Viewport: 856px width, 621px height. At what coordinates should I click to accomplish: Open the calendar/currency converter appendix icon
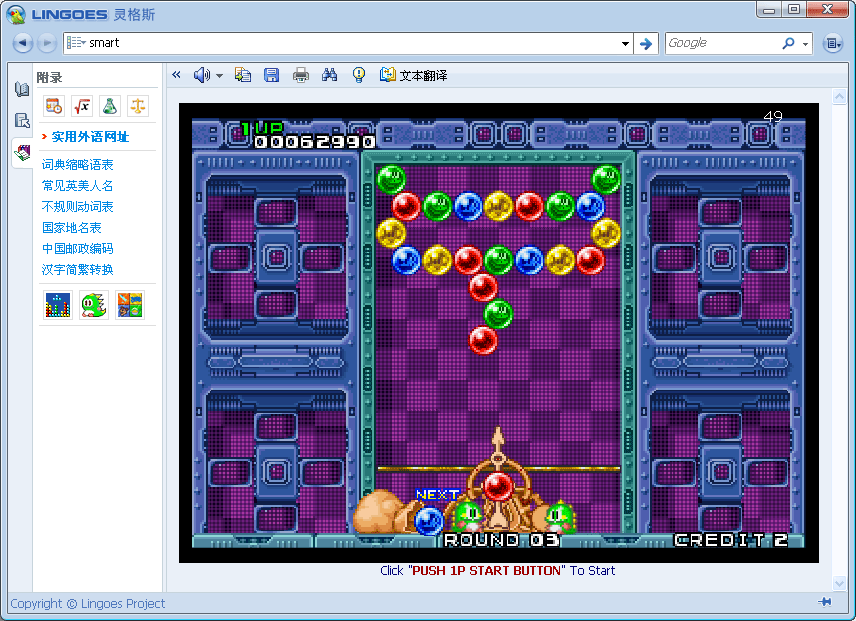[x=54, y=106]
